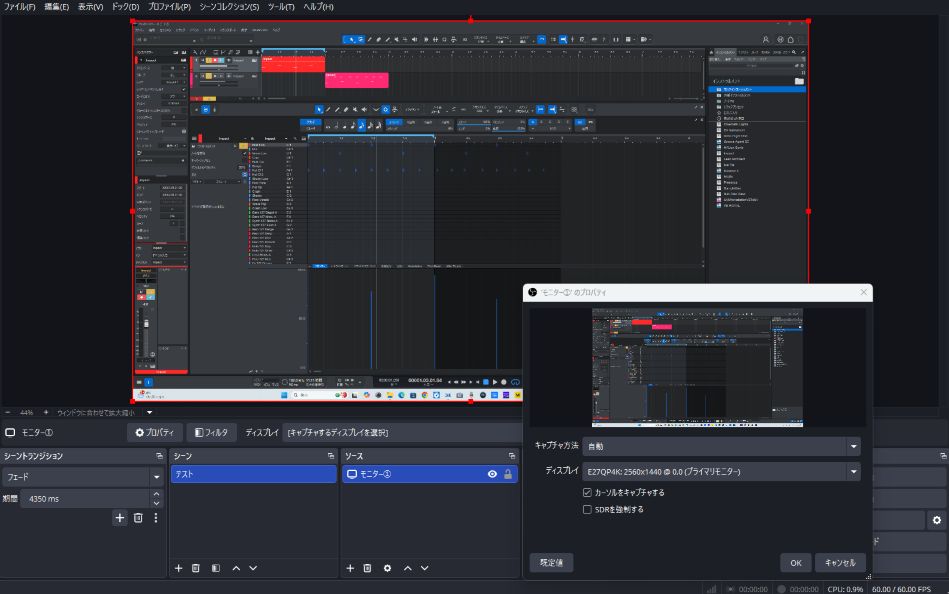This screenshot has width=949, height=594.
Task: Open the ファイル(F) menu
Action: point(20,7)
